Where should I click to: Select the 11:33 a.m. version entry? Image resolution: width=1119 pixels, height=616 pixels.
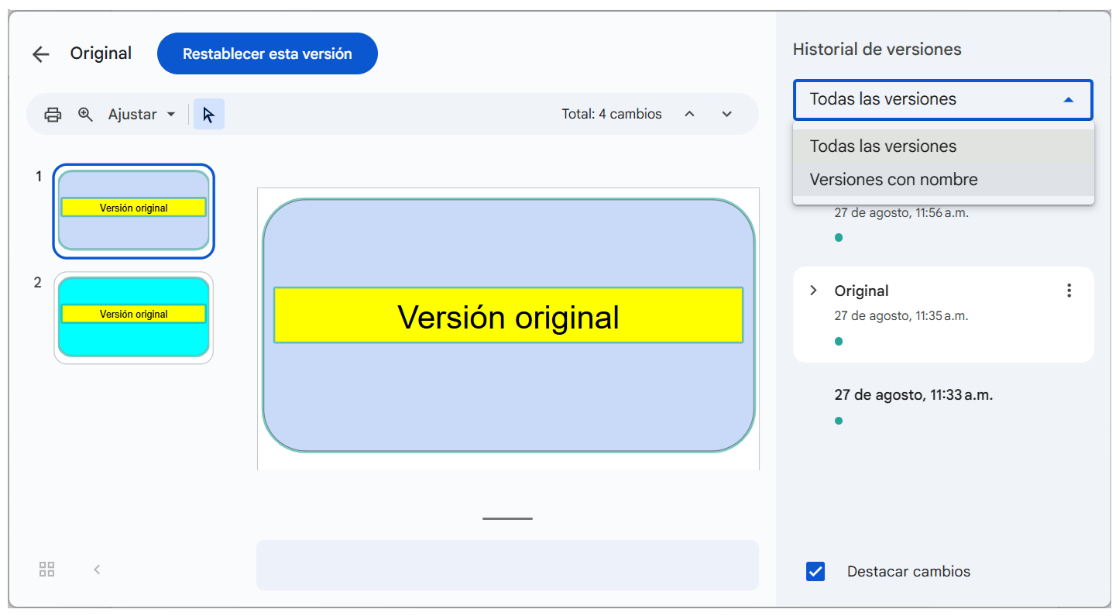click(913, 395)
